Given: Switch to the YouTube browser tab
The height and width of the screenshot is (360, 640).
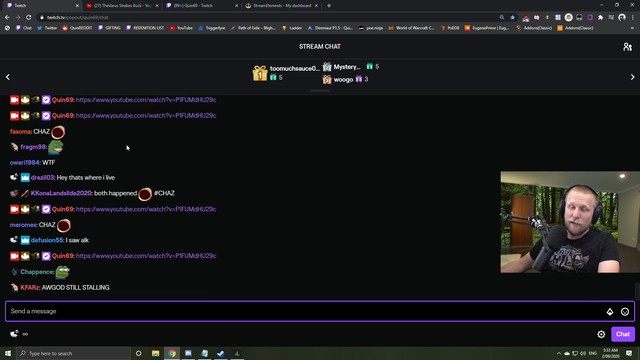Looking at the screenshot, I should [x=122, y=6].
